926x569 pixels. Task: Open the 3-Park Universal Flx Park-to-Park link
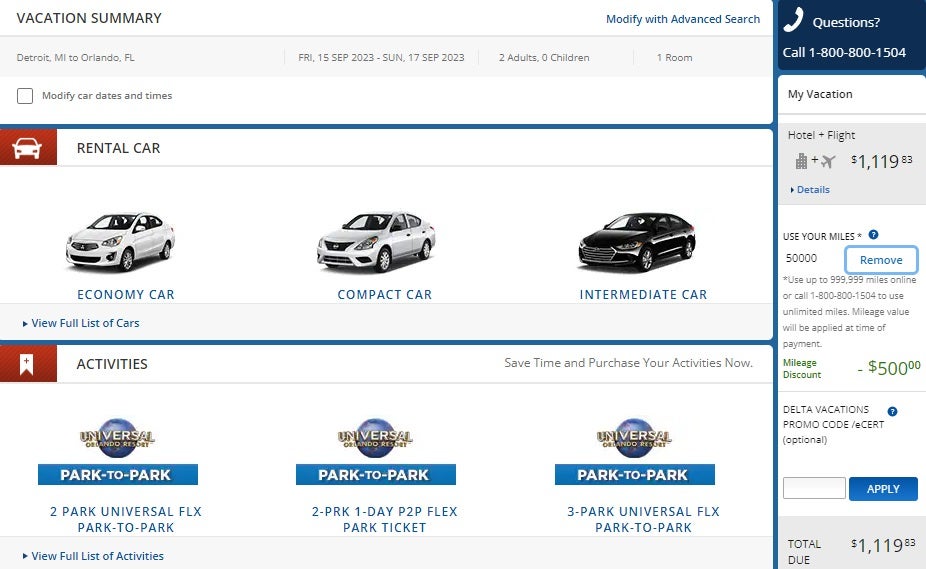click(x=643, y=519)
